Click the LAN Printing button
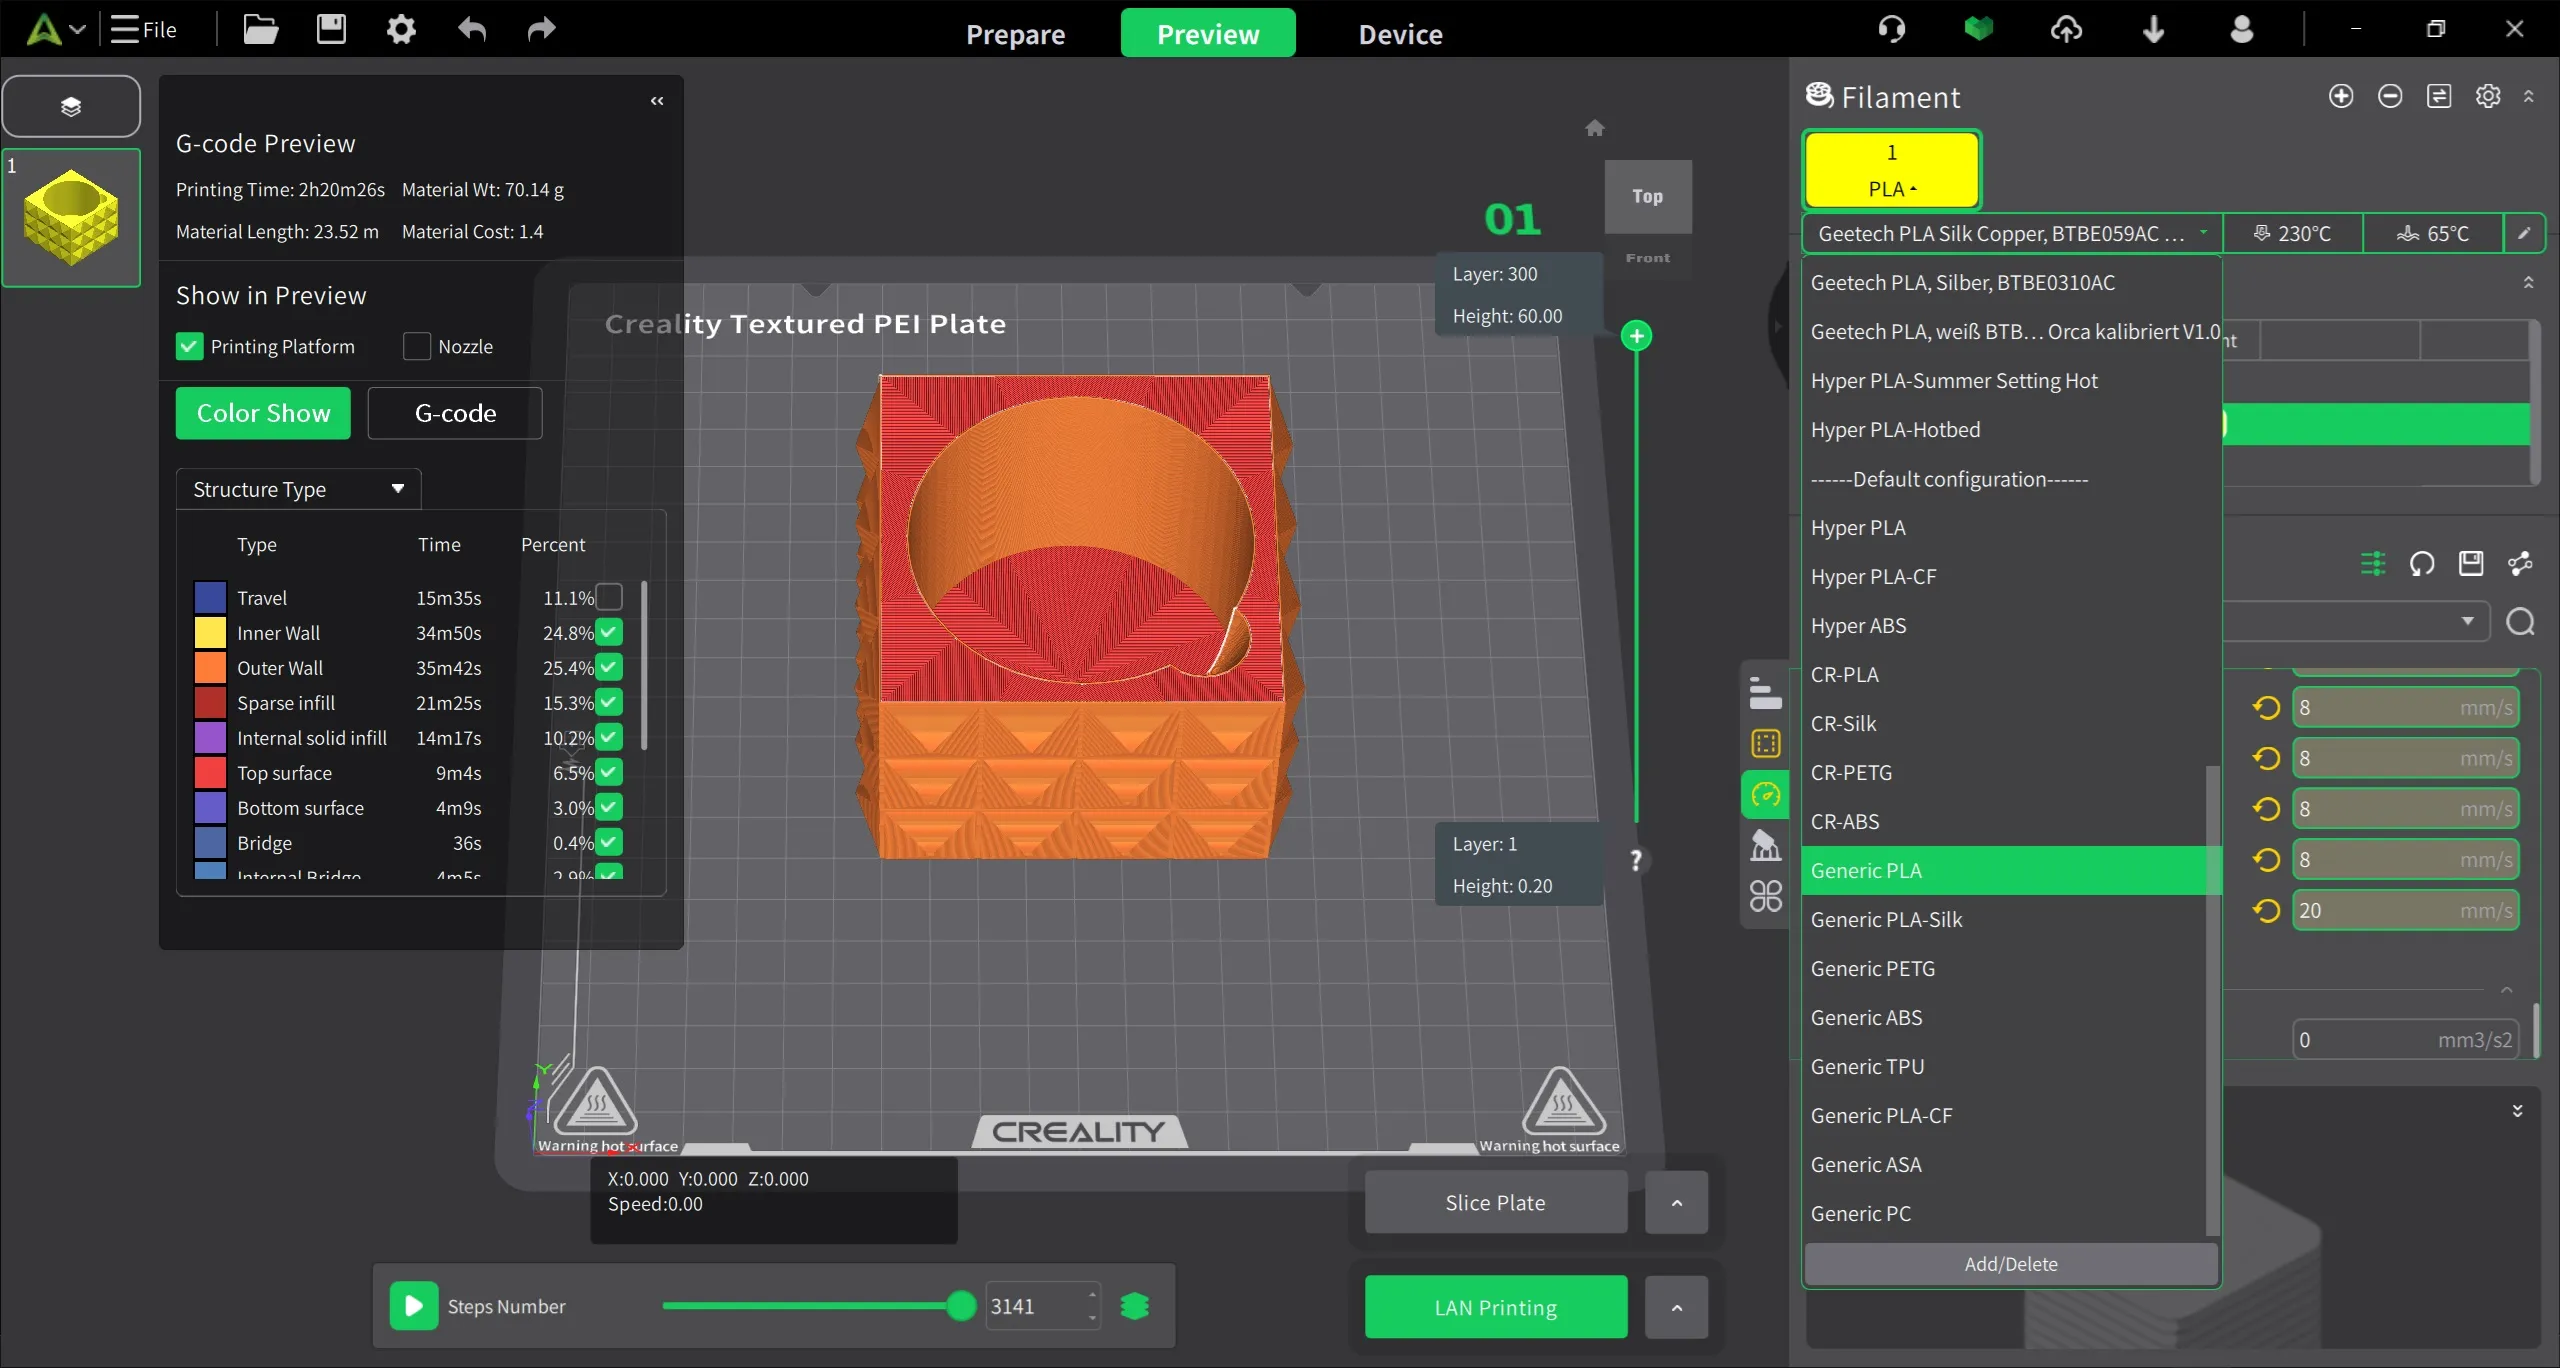2560x1368 pixels. (x=1495, y=1307)
